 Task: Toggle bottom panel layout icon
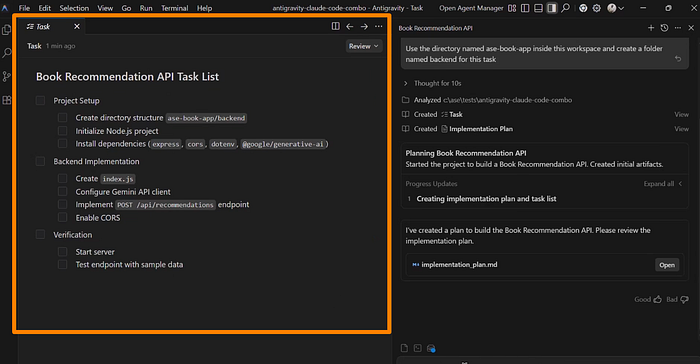pos(538,8)
